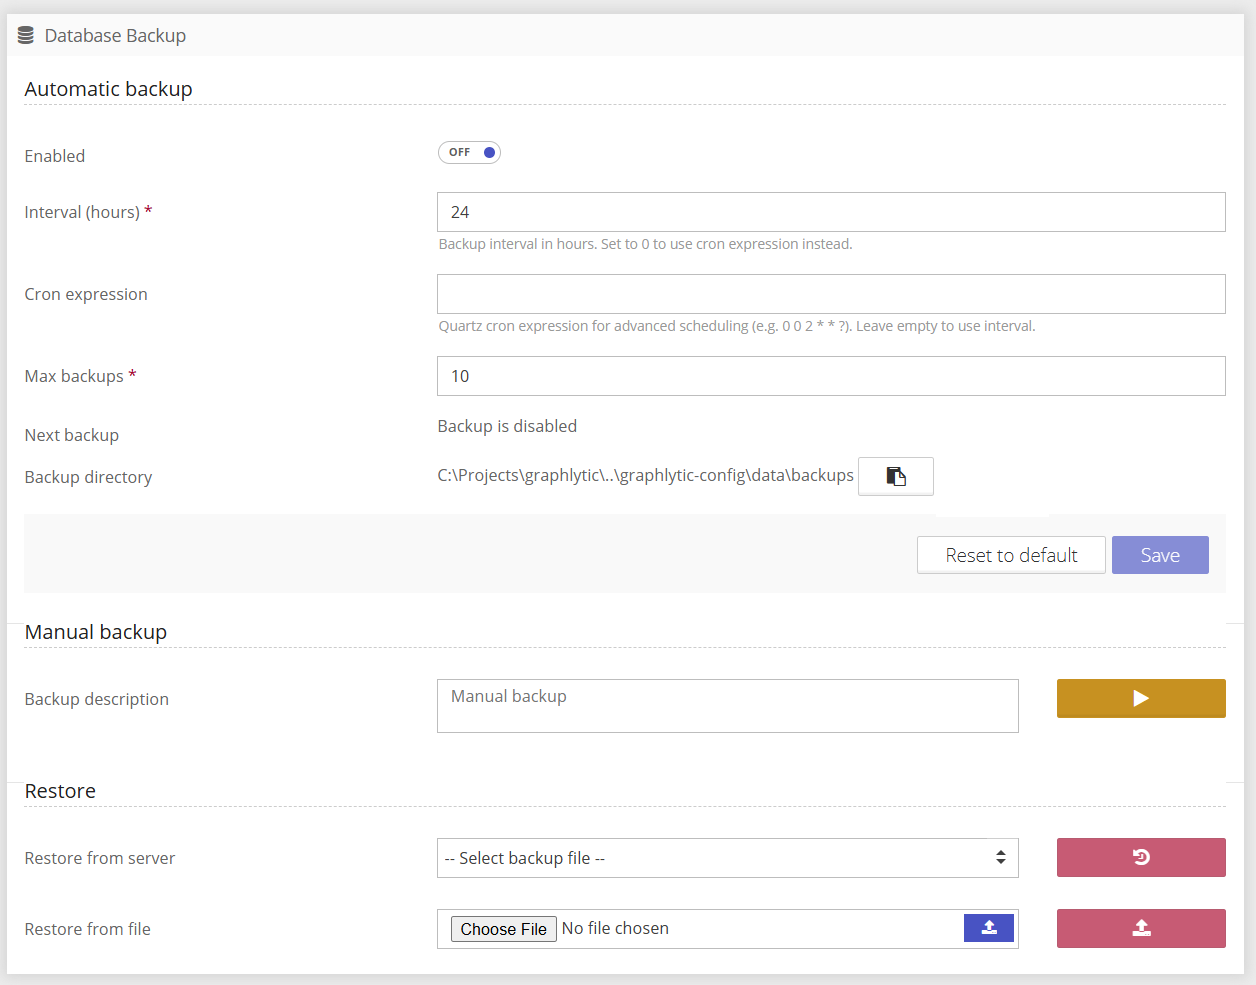Click the Backup directory label

[x=88, y=477]
